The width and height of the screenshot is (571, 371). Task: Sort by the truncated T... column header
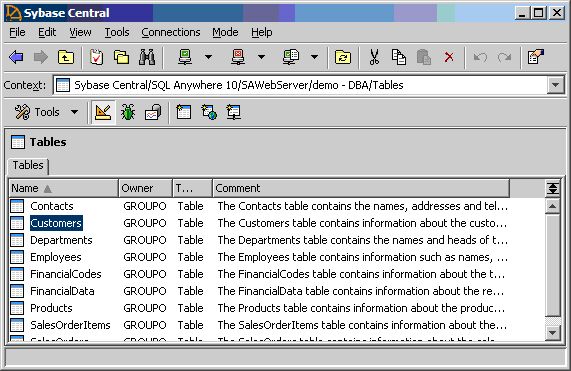[193, 188]
